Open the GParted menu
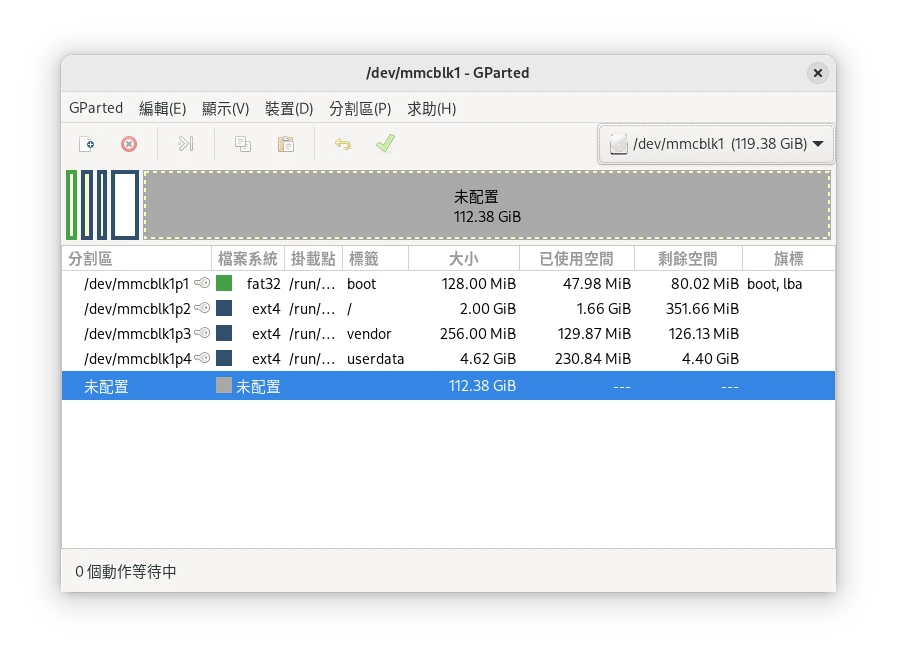 tap(96, 108)
